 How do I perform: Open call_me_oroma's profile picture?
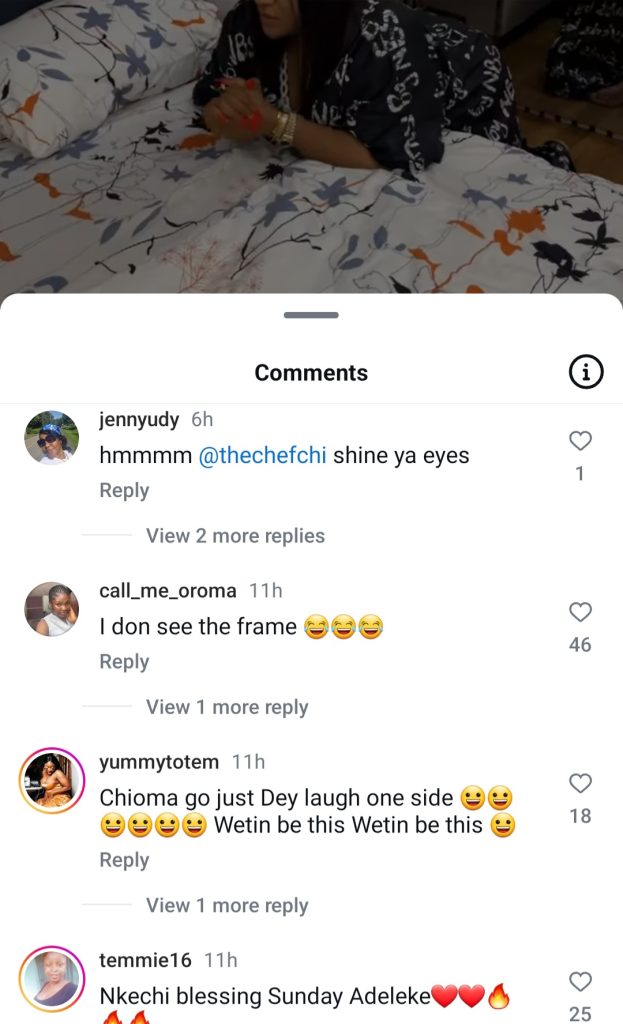pos(51,609)
